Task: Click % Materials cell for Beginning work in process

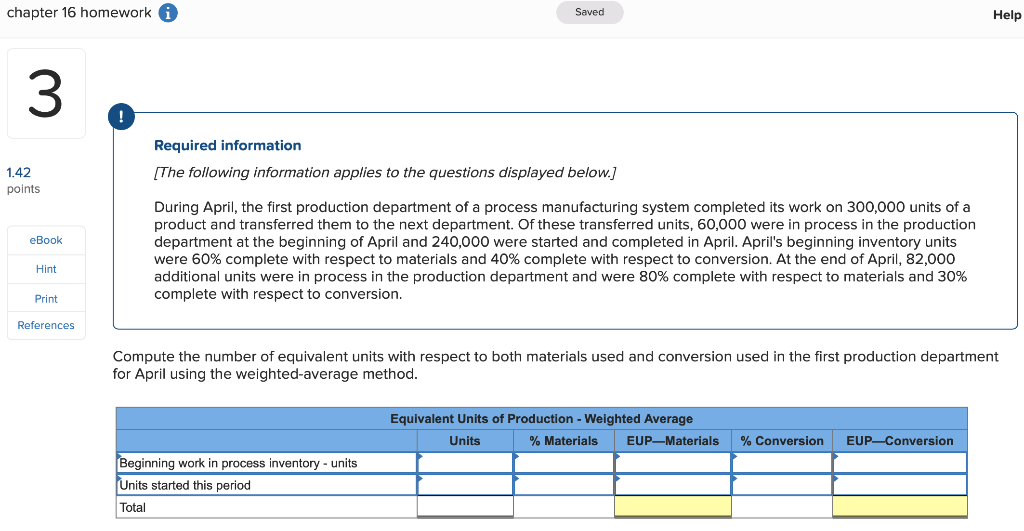Action: (564, 463)
